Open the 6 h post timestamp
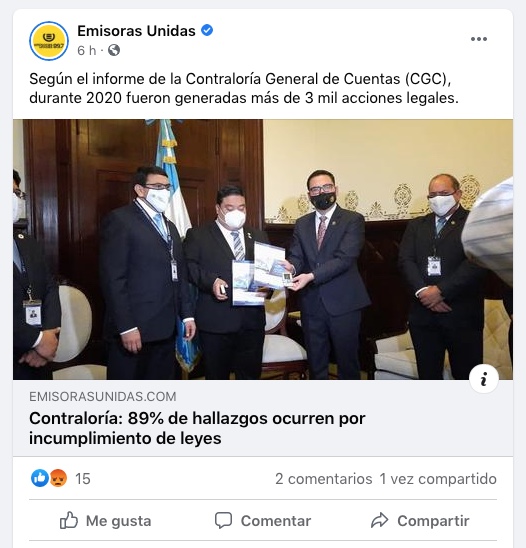The image size is (526, 548). (x=86, y=50)
